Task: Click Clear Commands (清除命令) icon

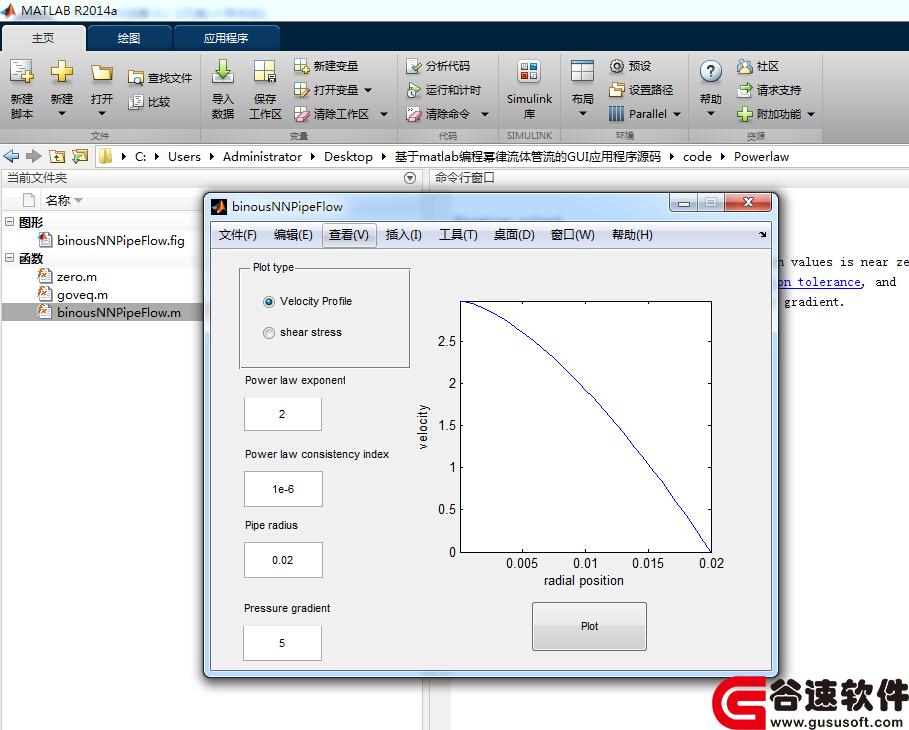Action: click(413, 114)
